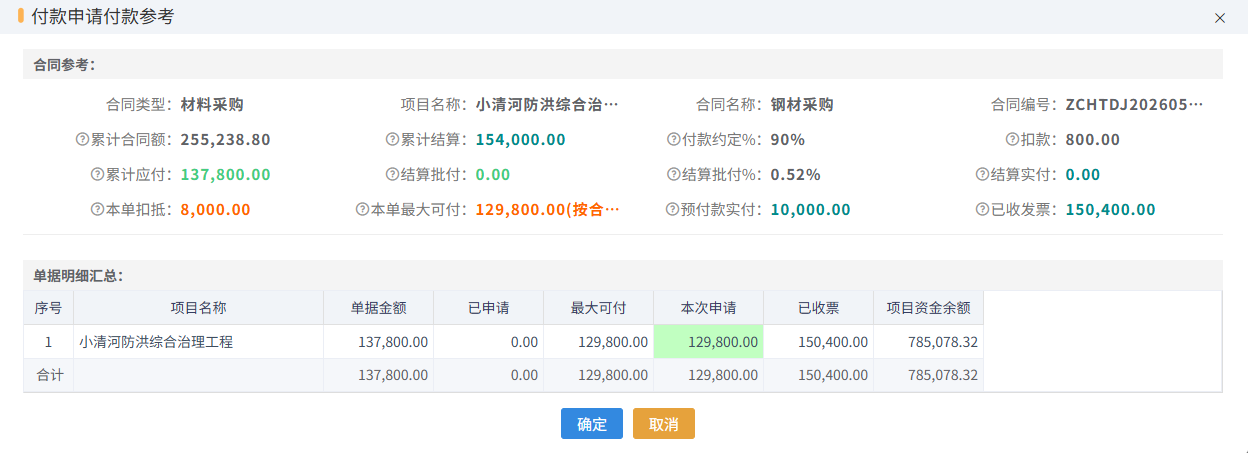Click the 本次申请 column header

pyautogui.click(x=709, y=308)
